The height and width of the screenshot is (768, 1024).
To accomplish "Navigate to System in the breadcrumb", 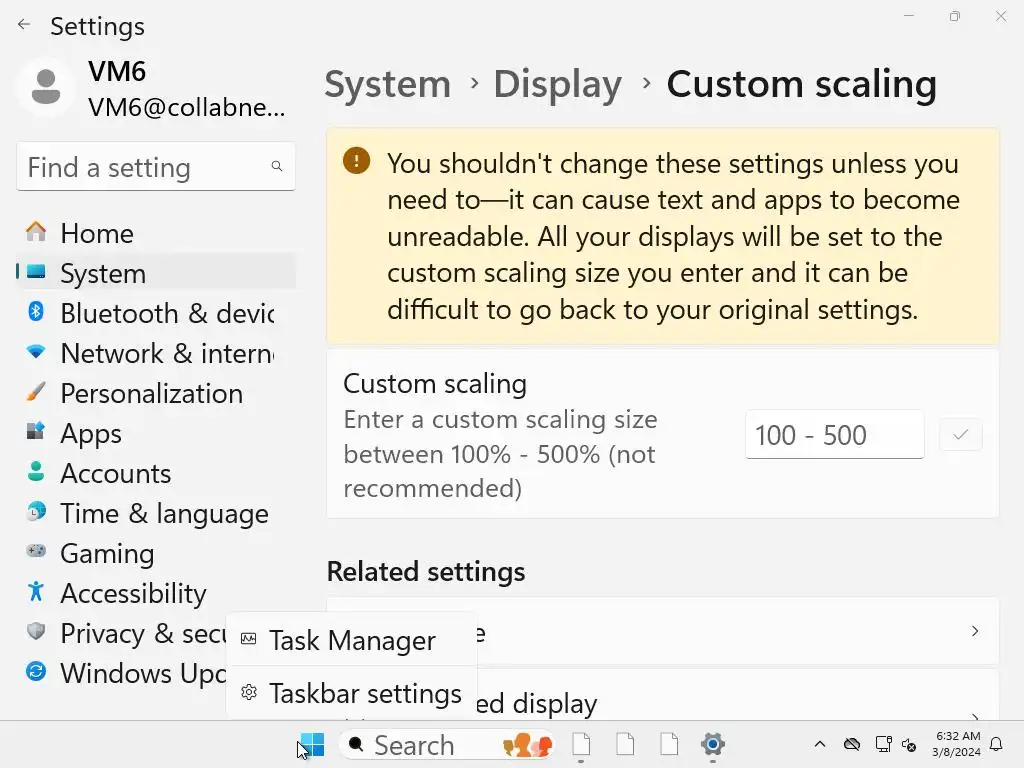I will point(387,84).
